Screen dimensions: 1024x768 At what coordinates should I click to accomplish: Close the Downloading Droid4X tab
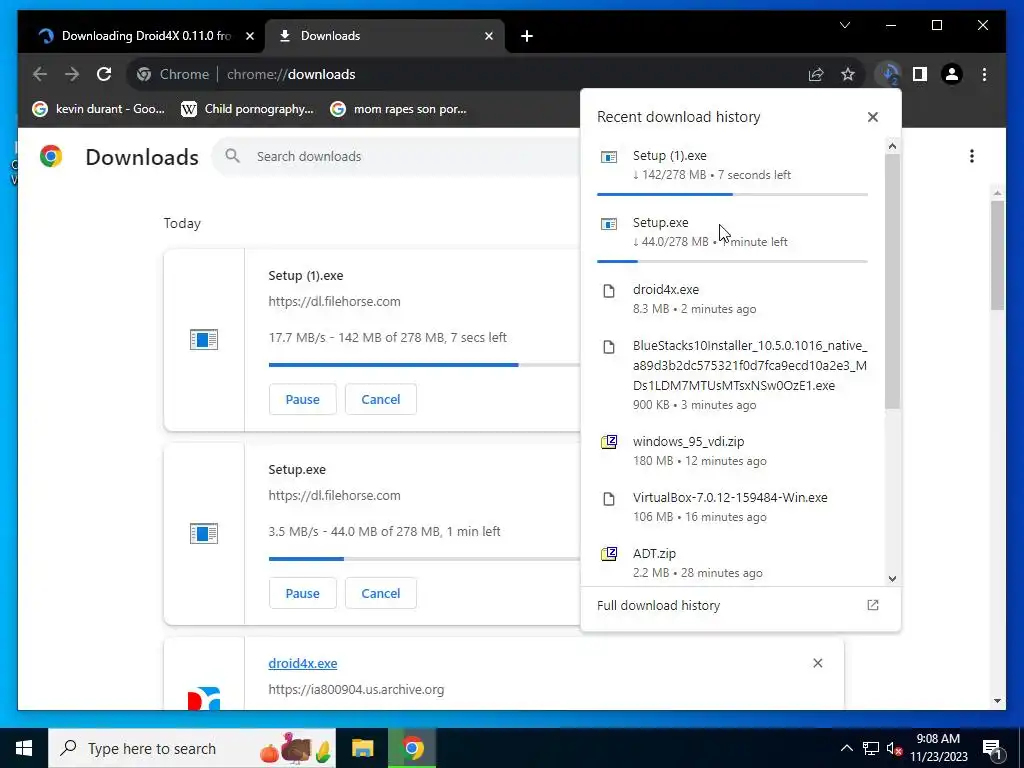249,36
